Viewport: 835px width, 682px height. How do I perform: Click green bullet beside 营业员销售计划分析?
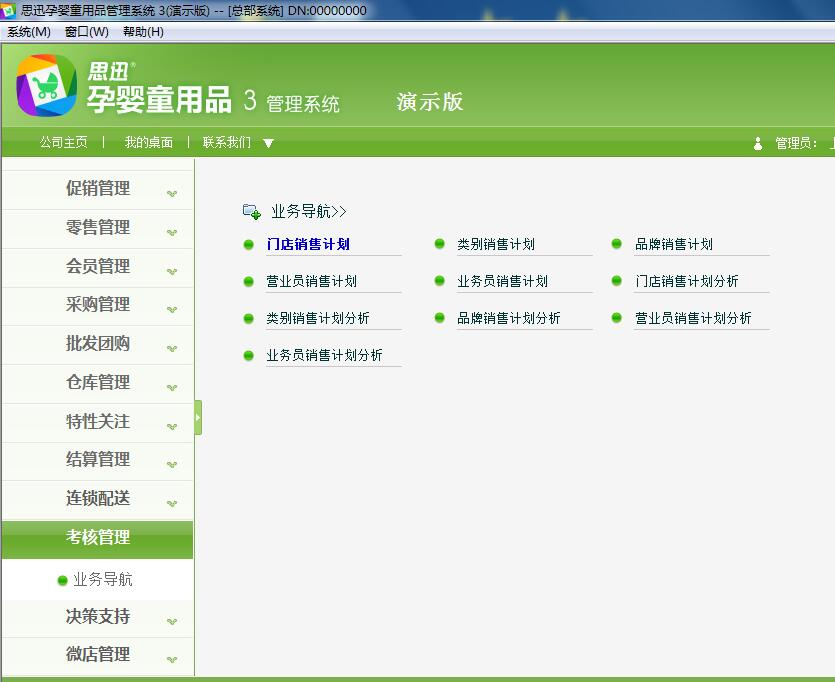pos(617,318)
